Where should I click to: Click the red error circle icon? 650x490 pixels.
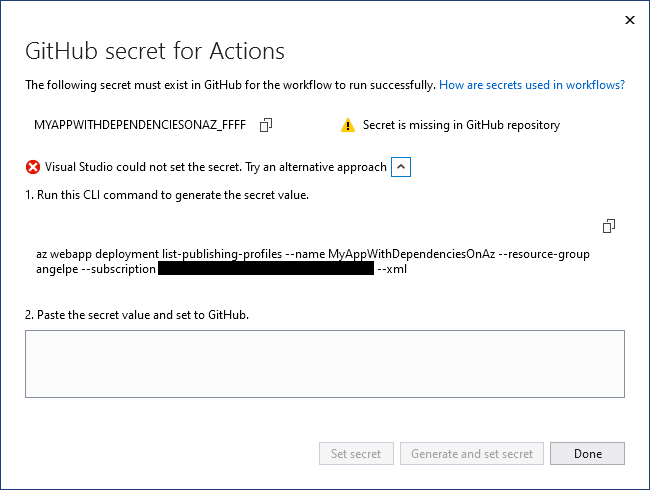click(33, 167)
